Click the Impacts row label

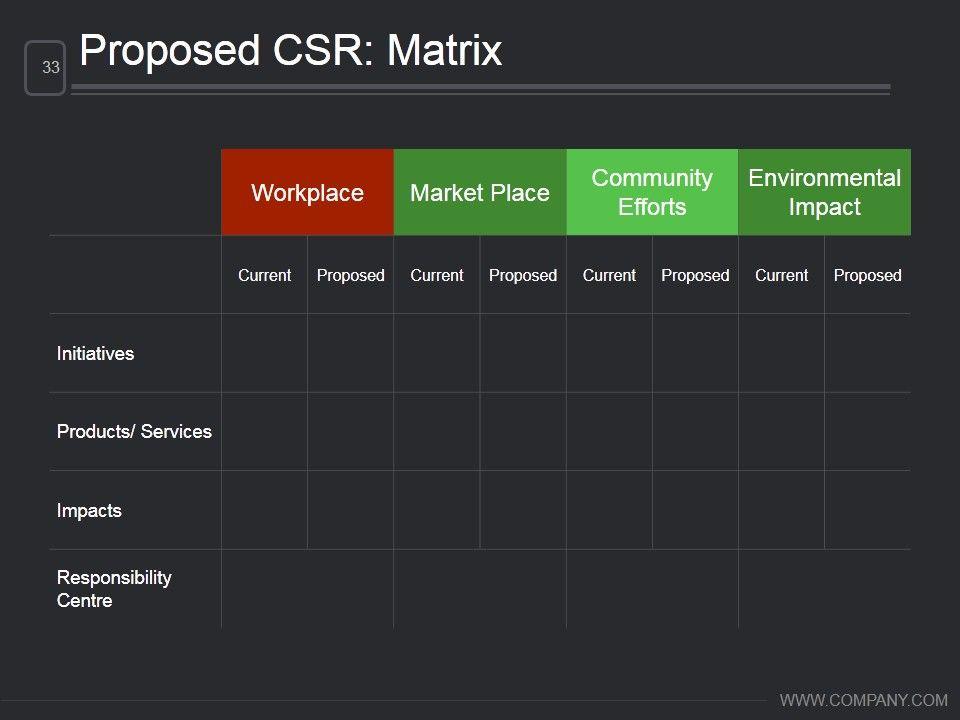click(89, 510)
